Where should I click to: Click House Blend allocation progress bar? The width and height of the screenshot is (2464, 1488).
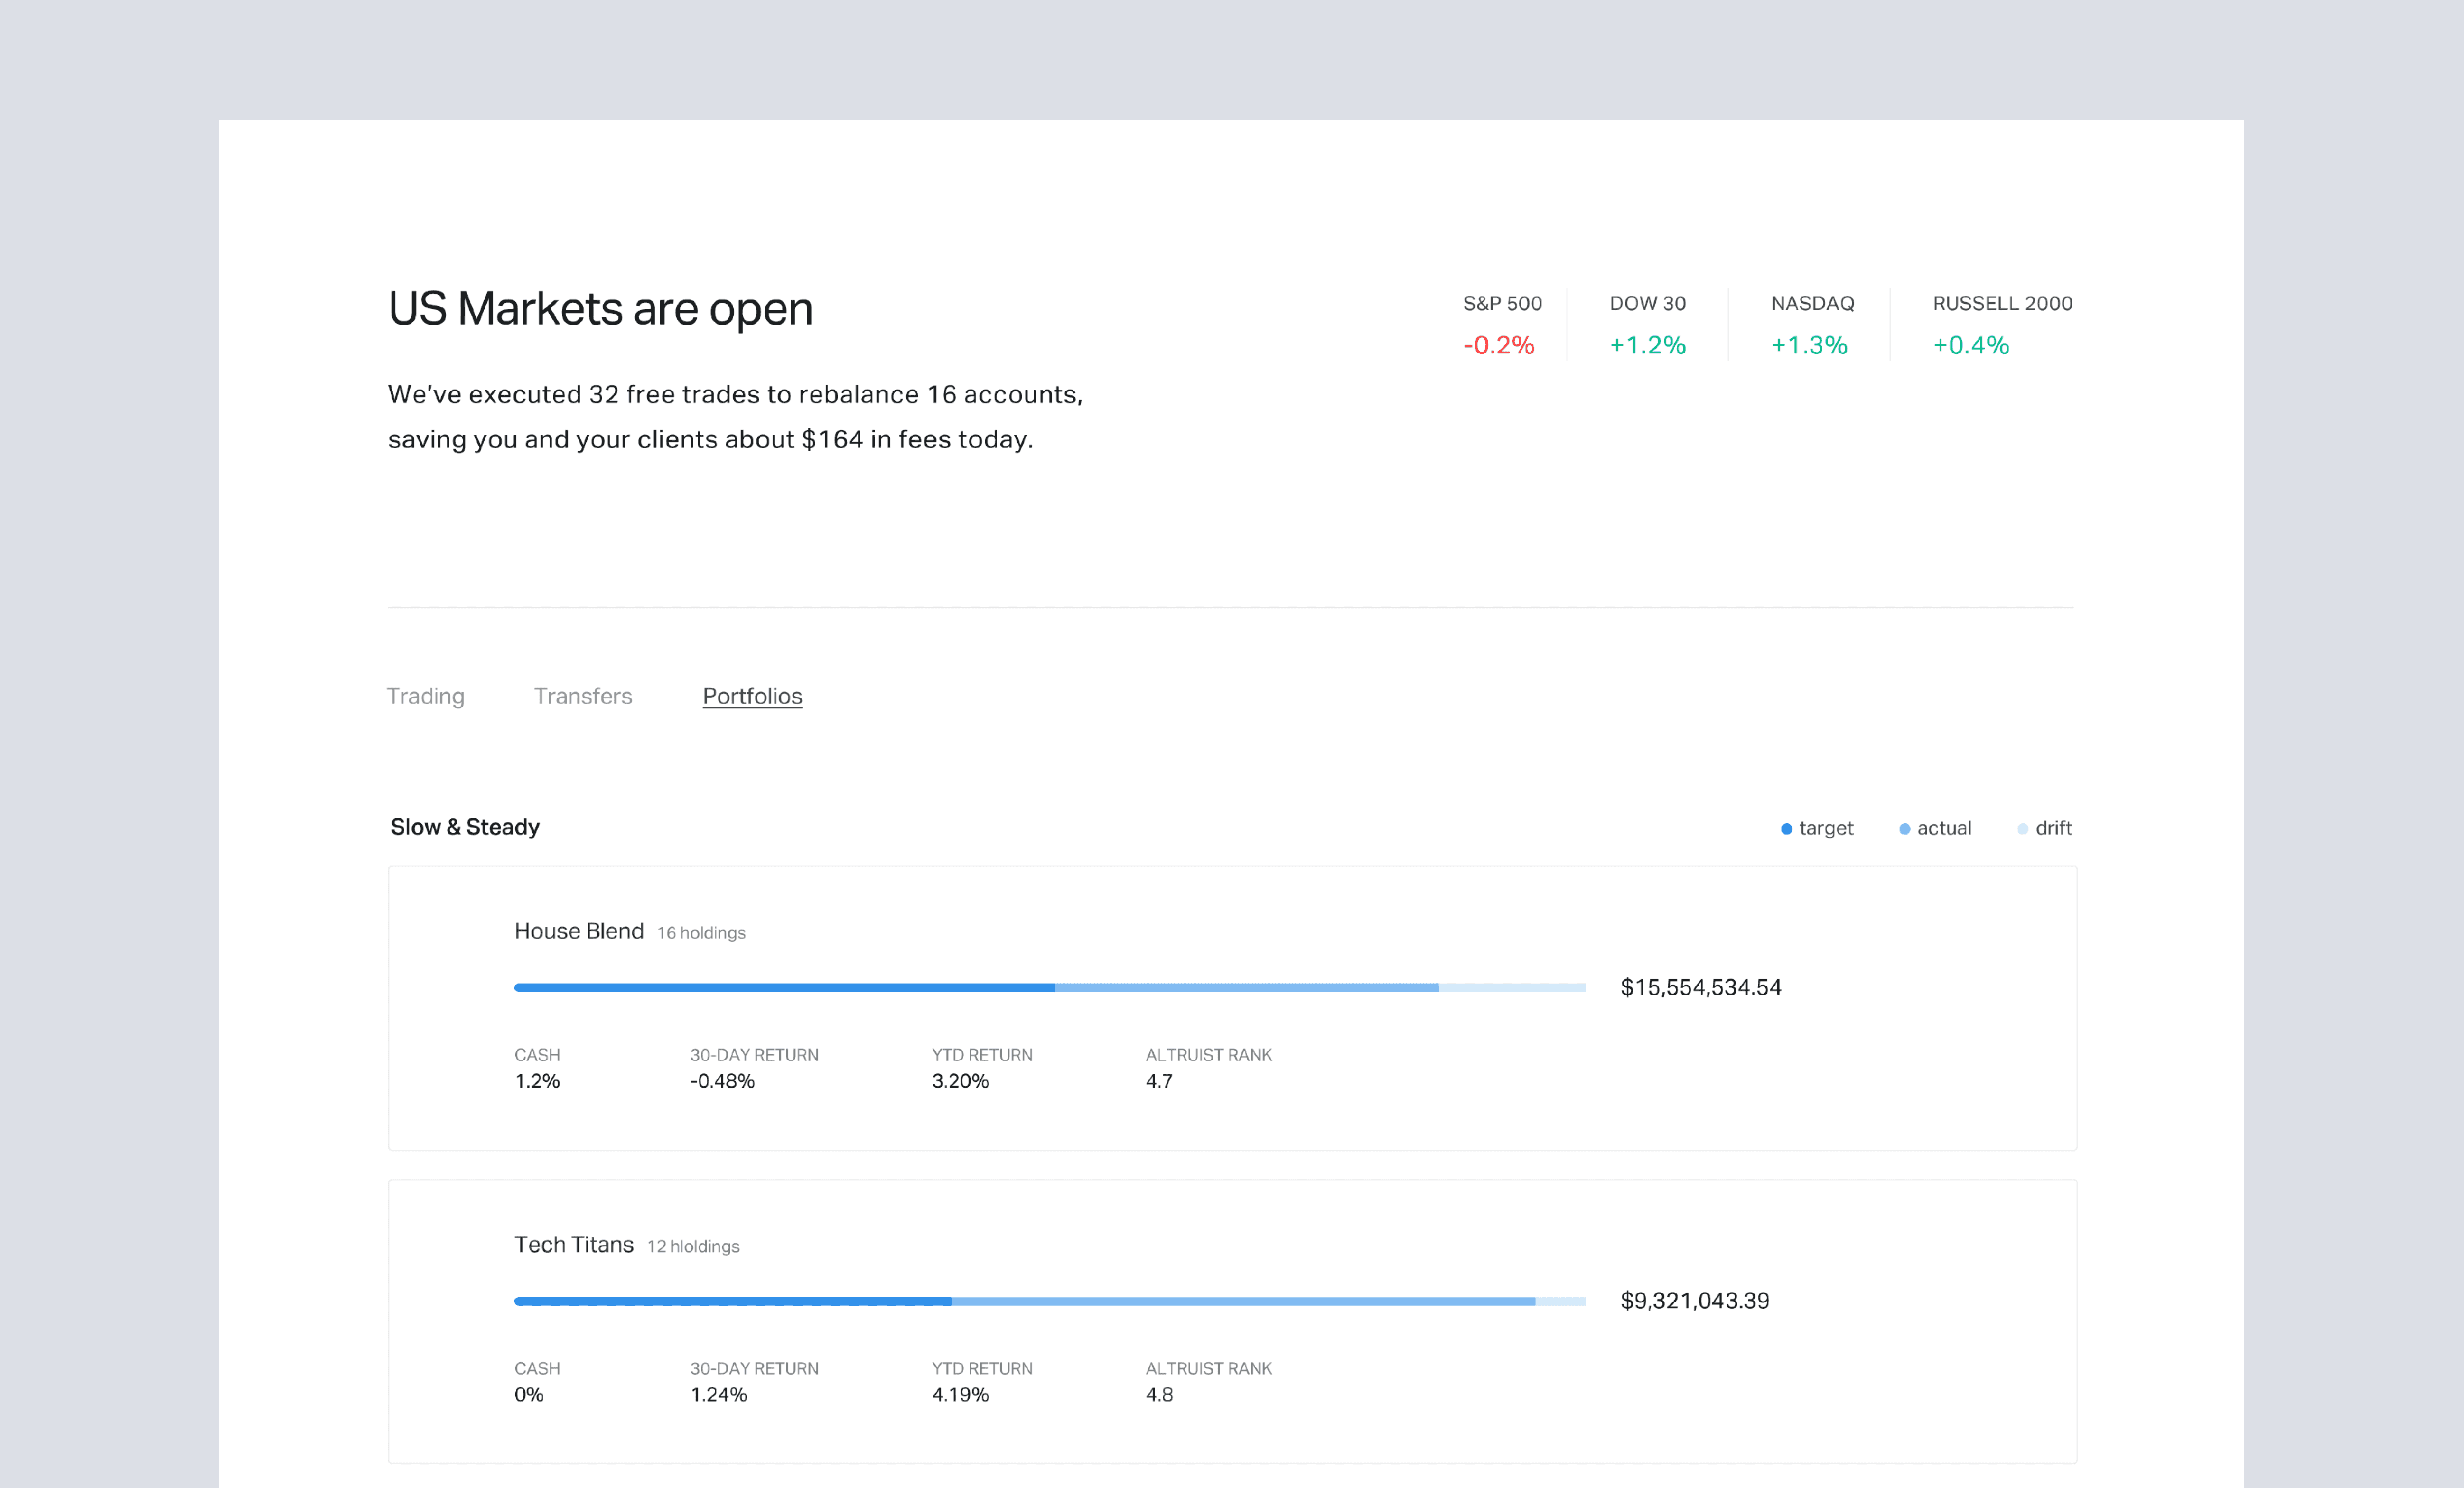1049,988
